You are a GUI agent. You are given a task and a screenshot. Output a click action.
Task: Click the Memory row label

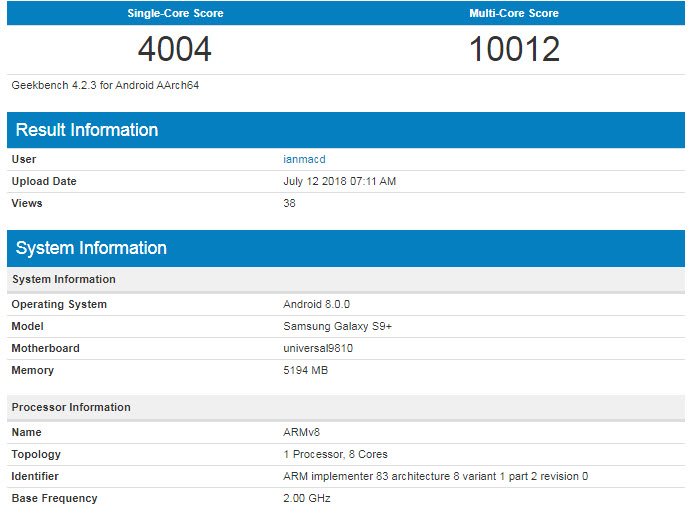[x=33, y=370]
